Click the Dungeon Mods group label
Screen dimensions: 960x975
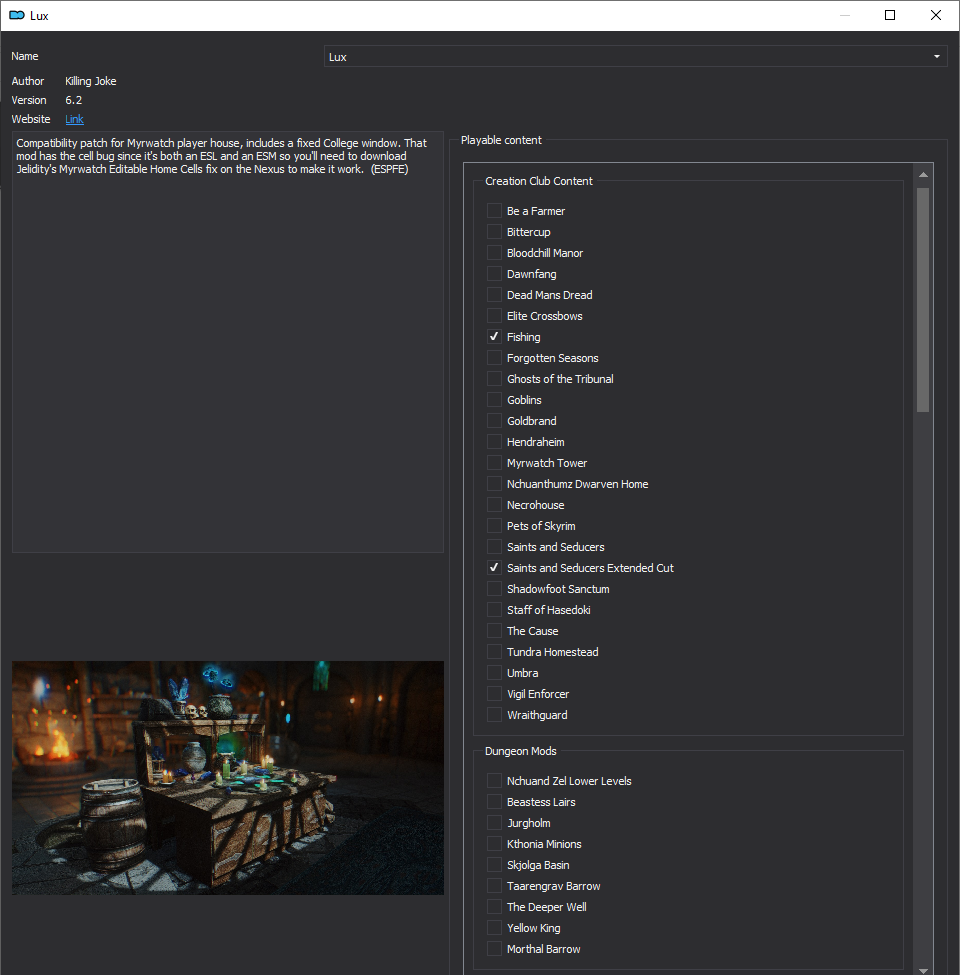pyautogui.click(x=521, y=751)
